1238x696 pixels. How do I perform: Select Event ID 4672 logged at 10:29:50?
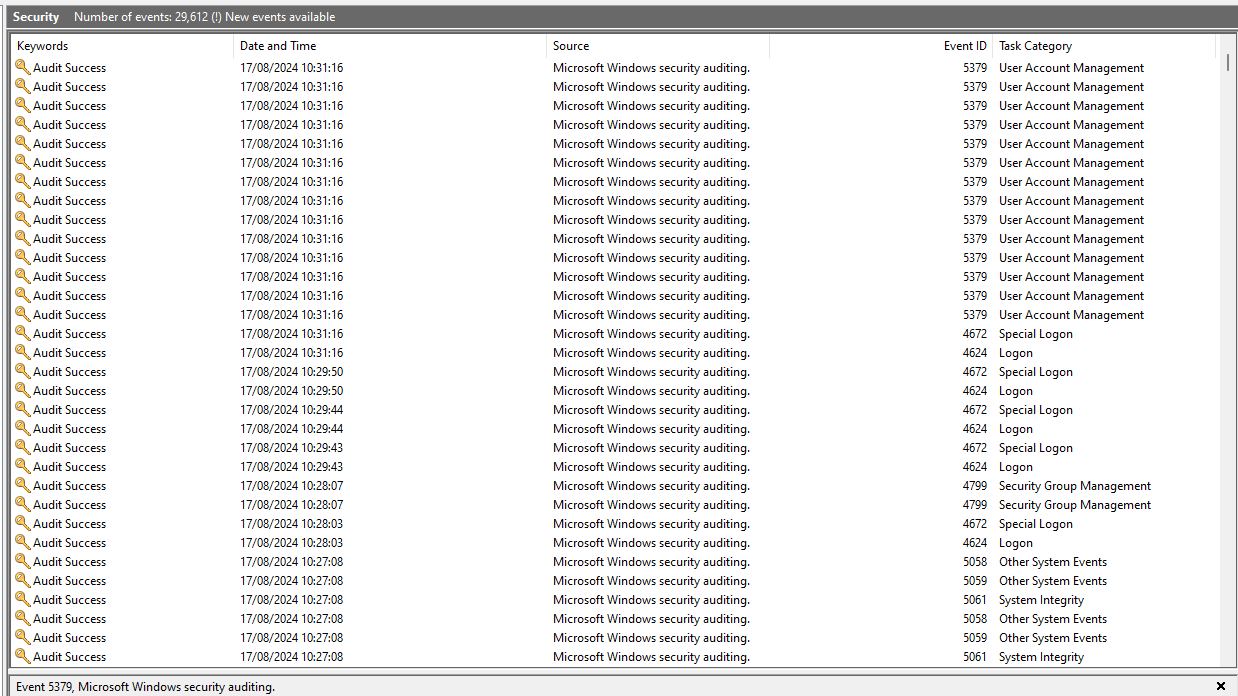(x=974, y=372)
